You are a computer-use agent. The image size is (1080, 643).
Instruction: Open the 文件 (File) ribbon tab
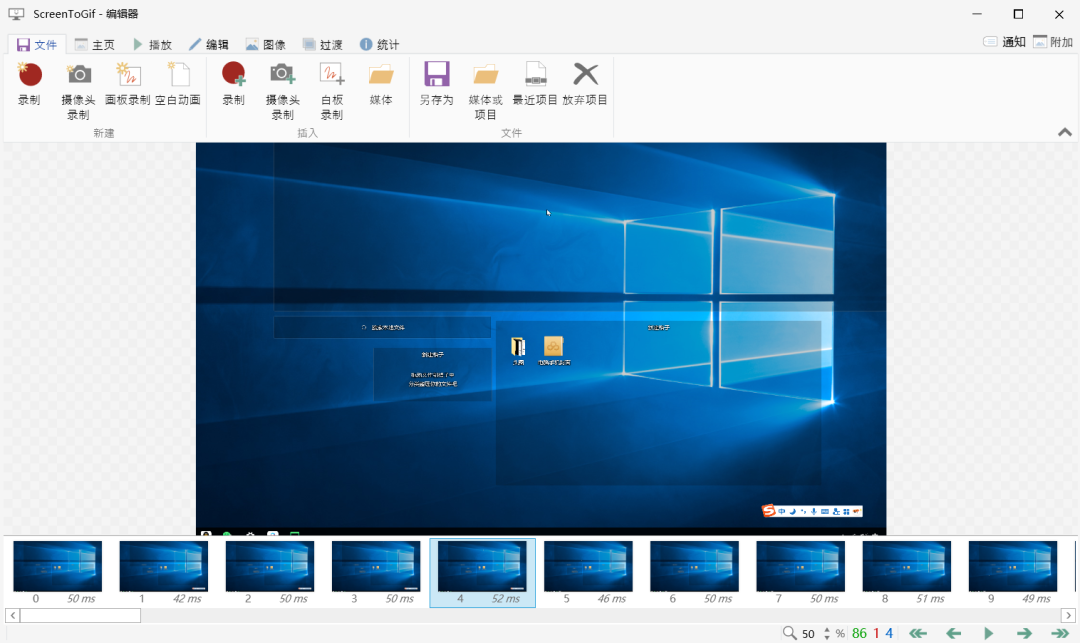37,45
